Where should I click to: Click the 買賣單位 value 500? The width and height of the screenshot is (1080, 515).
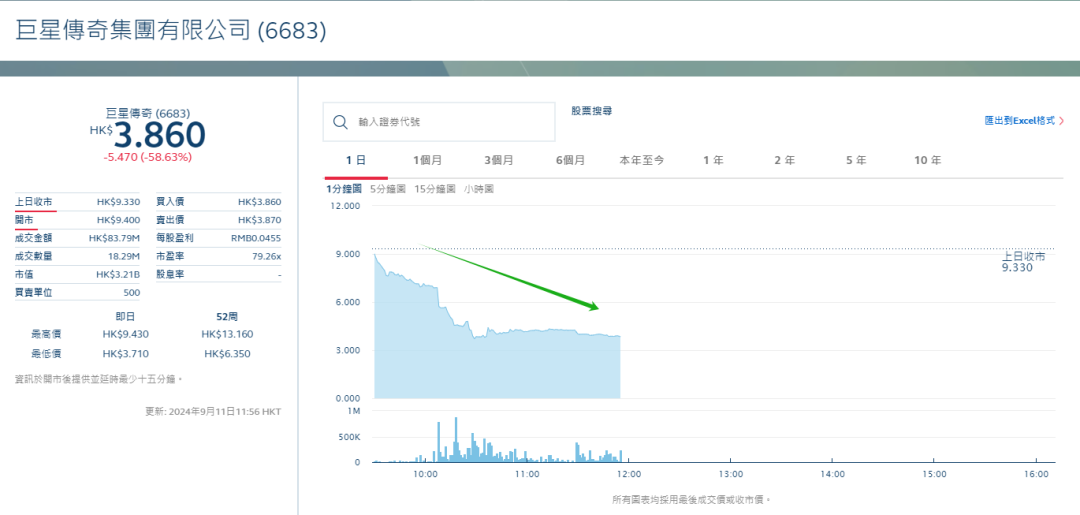pyautogui.click(x=132, y=293)
